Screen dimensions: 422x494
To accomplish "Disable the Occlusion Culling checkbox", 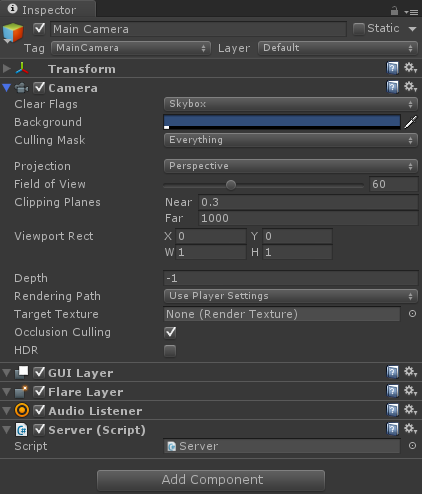I will pyautogui.click(x=170, y=332).
